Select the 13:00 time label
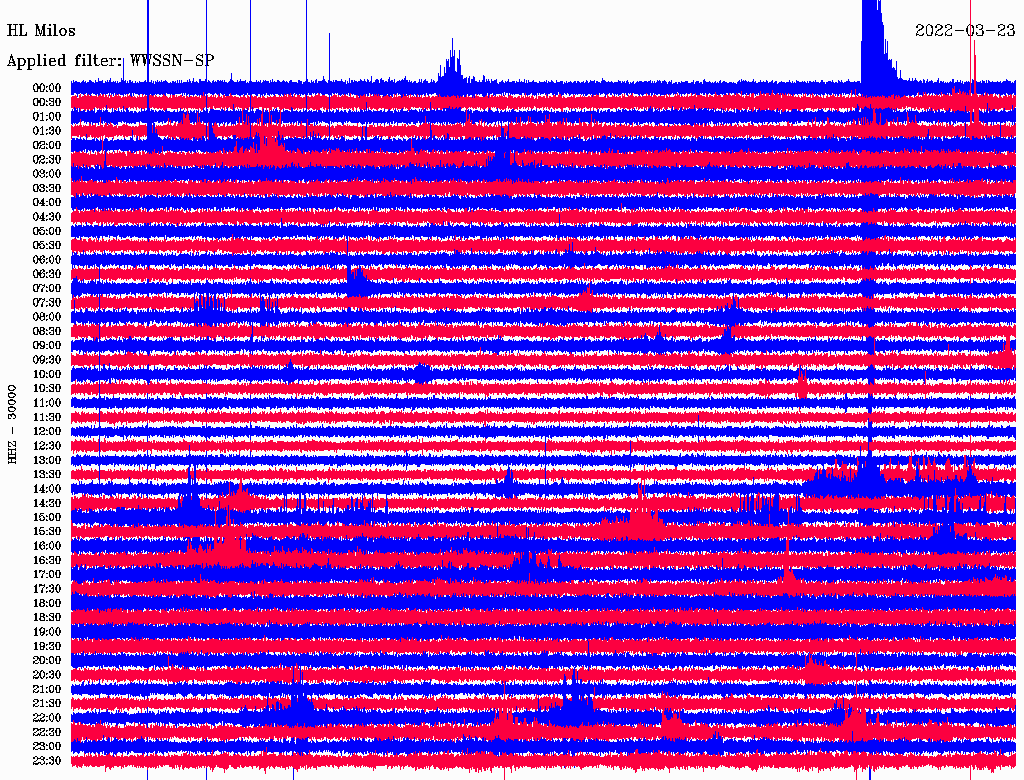 pyautogui.click(x=47, y=460)
